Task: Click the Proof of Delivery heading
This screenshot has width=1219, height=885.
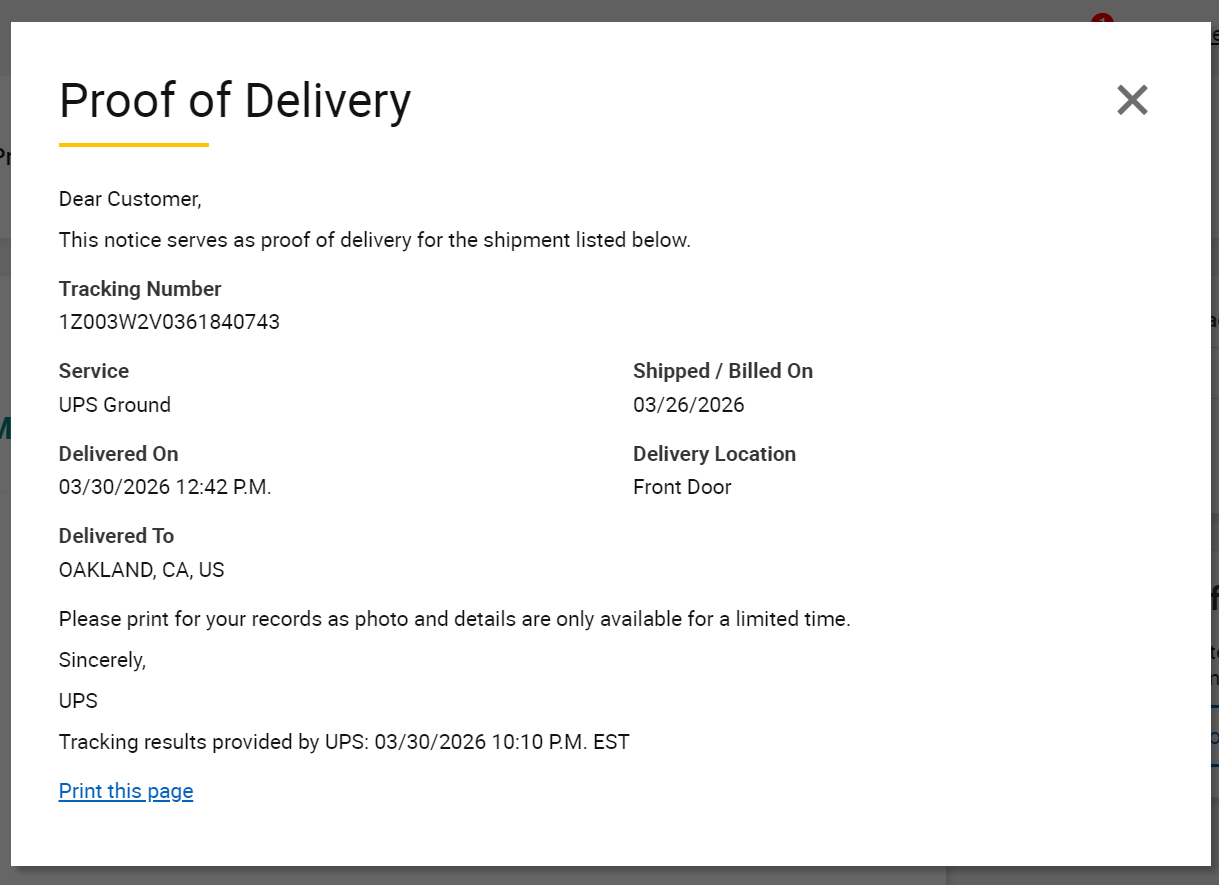Action: (235, 101)
